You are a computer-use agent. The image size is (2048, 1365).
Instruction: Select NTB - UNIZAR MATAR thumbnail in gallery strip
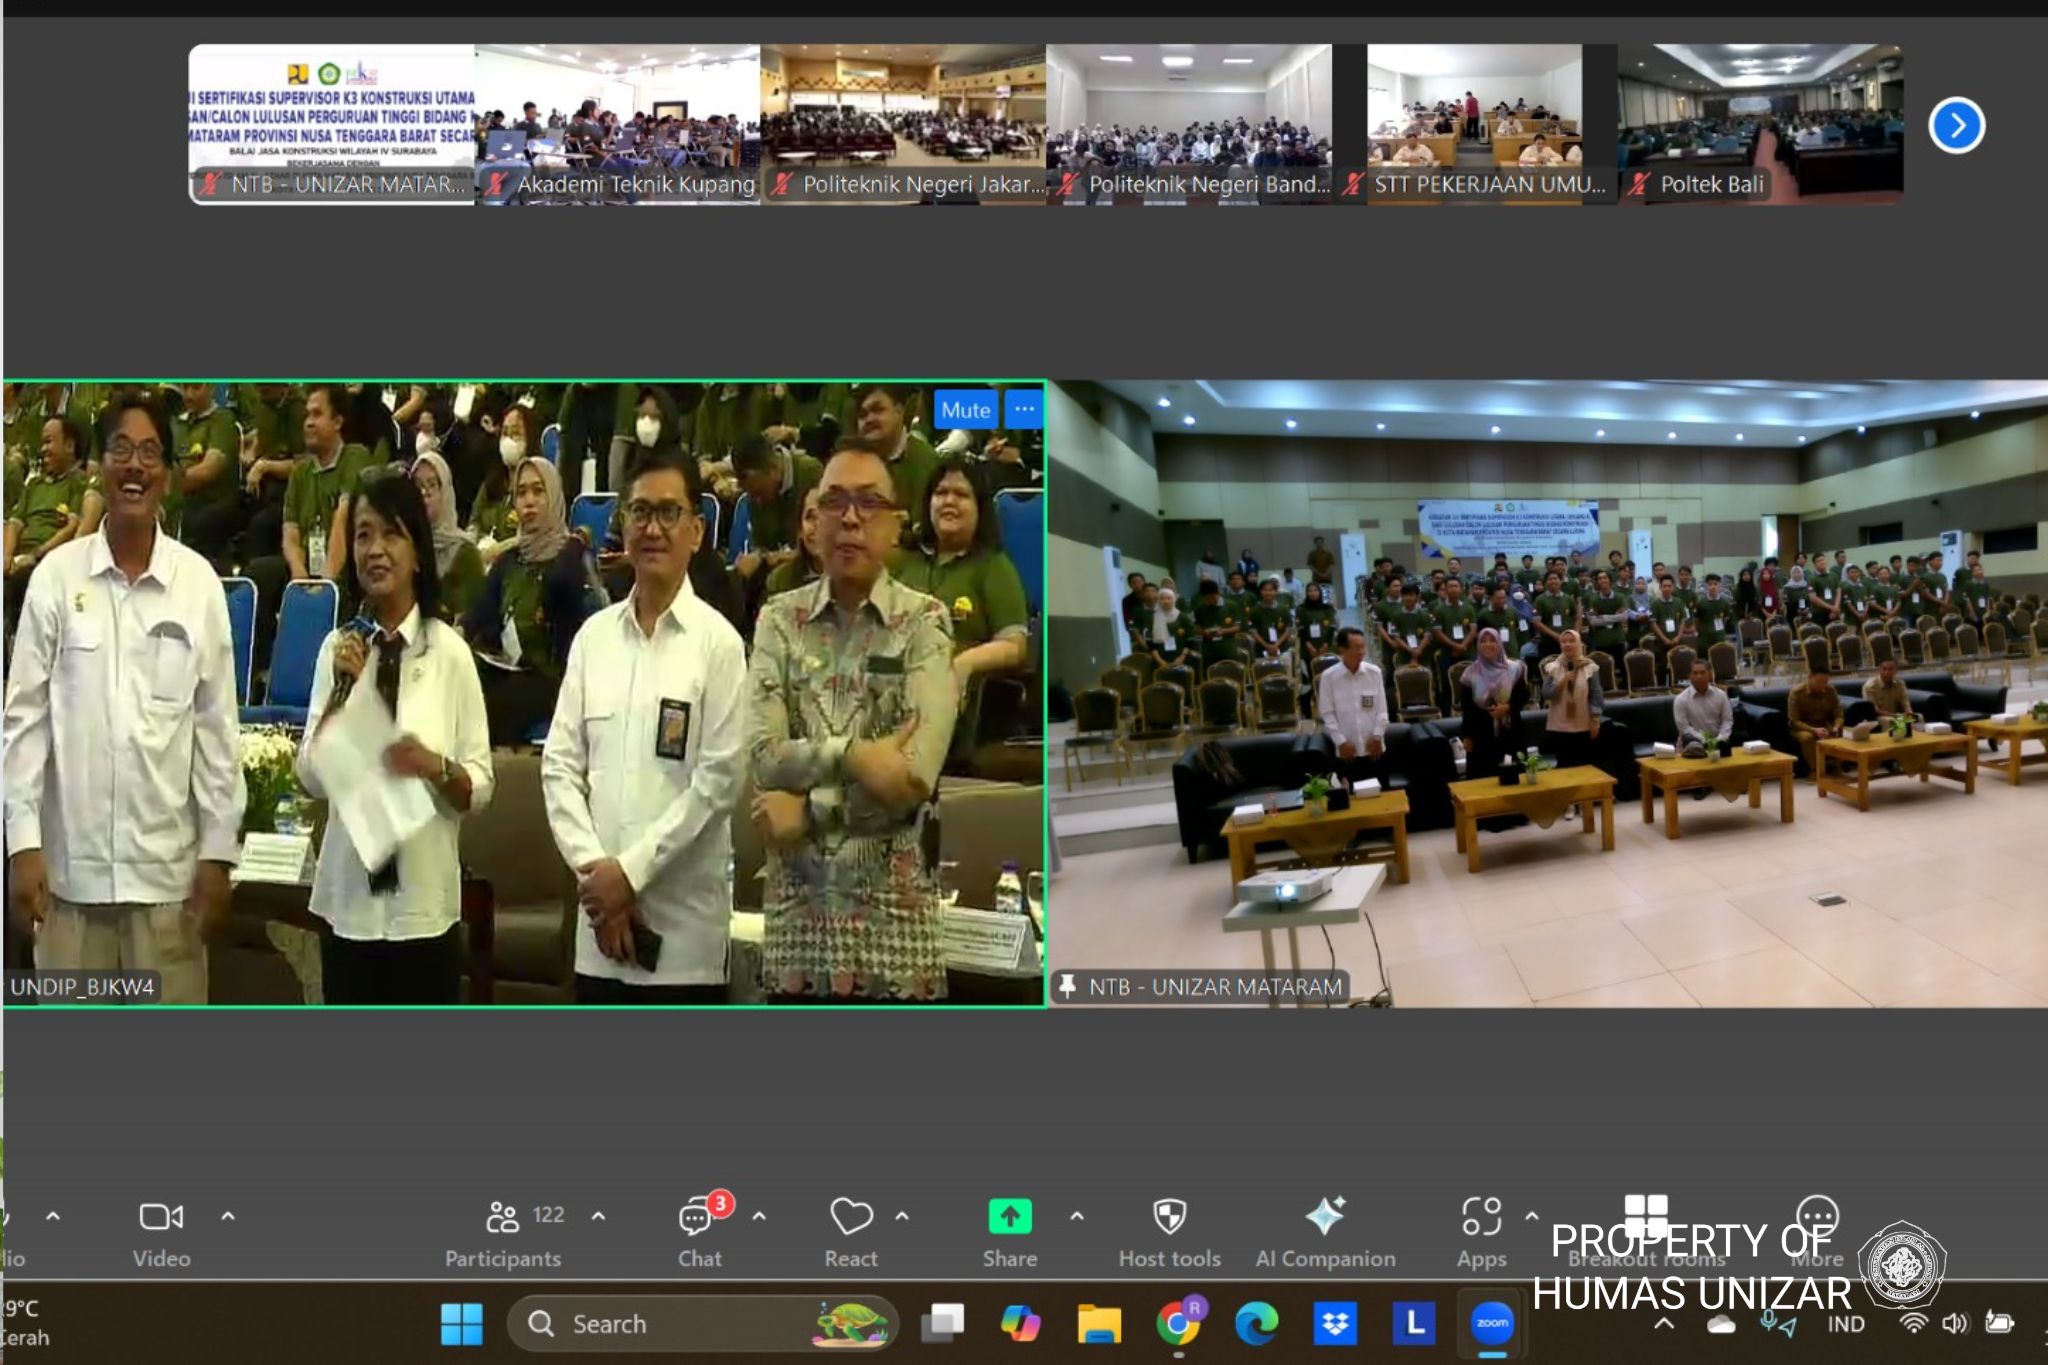pyautogui.click(x=332, y=124)
